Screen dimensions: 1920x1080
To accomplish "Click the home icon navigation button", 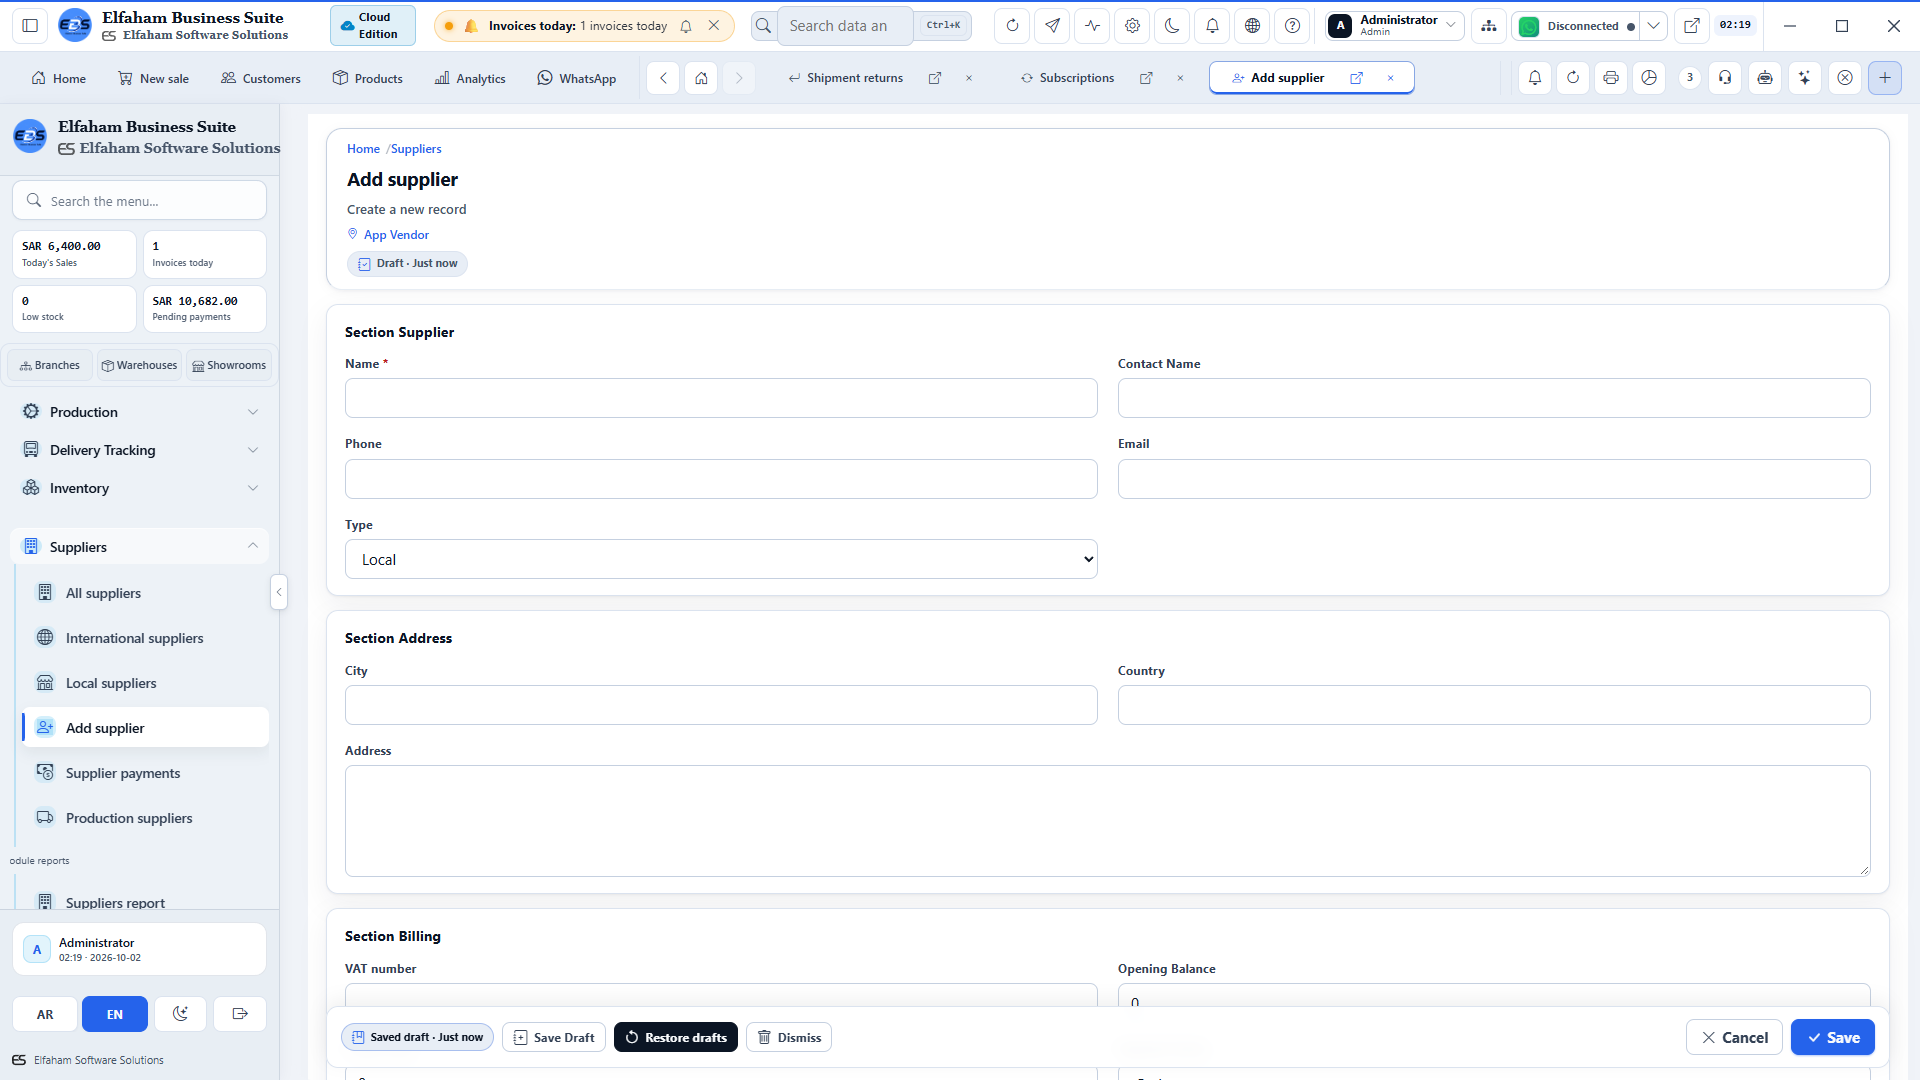I will coord(701,78).
